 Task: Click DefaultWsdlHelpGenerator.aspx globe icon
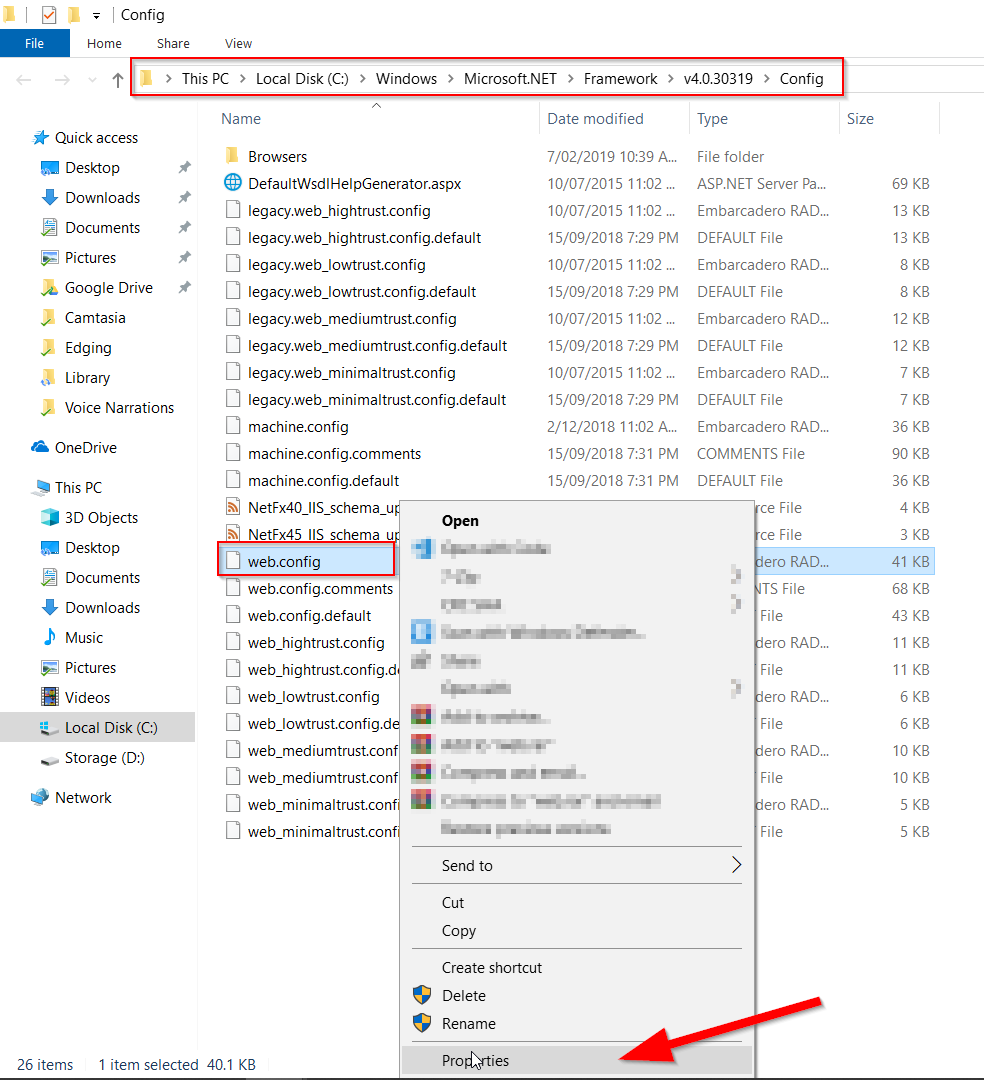[233, 183]
